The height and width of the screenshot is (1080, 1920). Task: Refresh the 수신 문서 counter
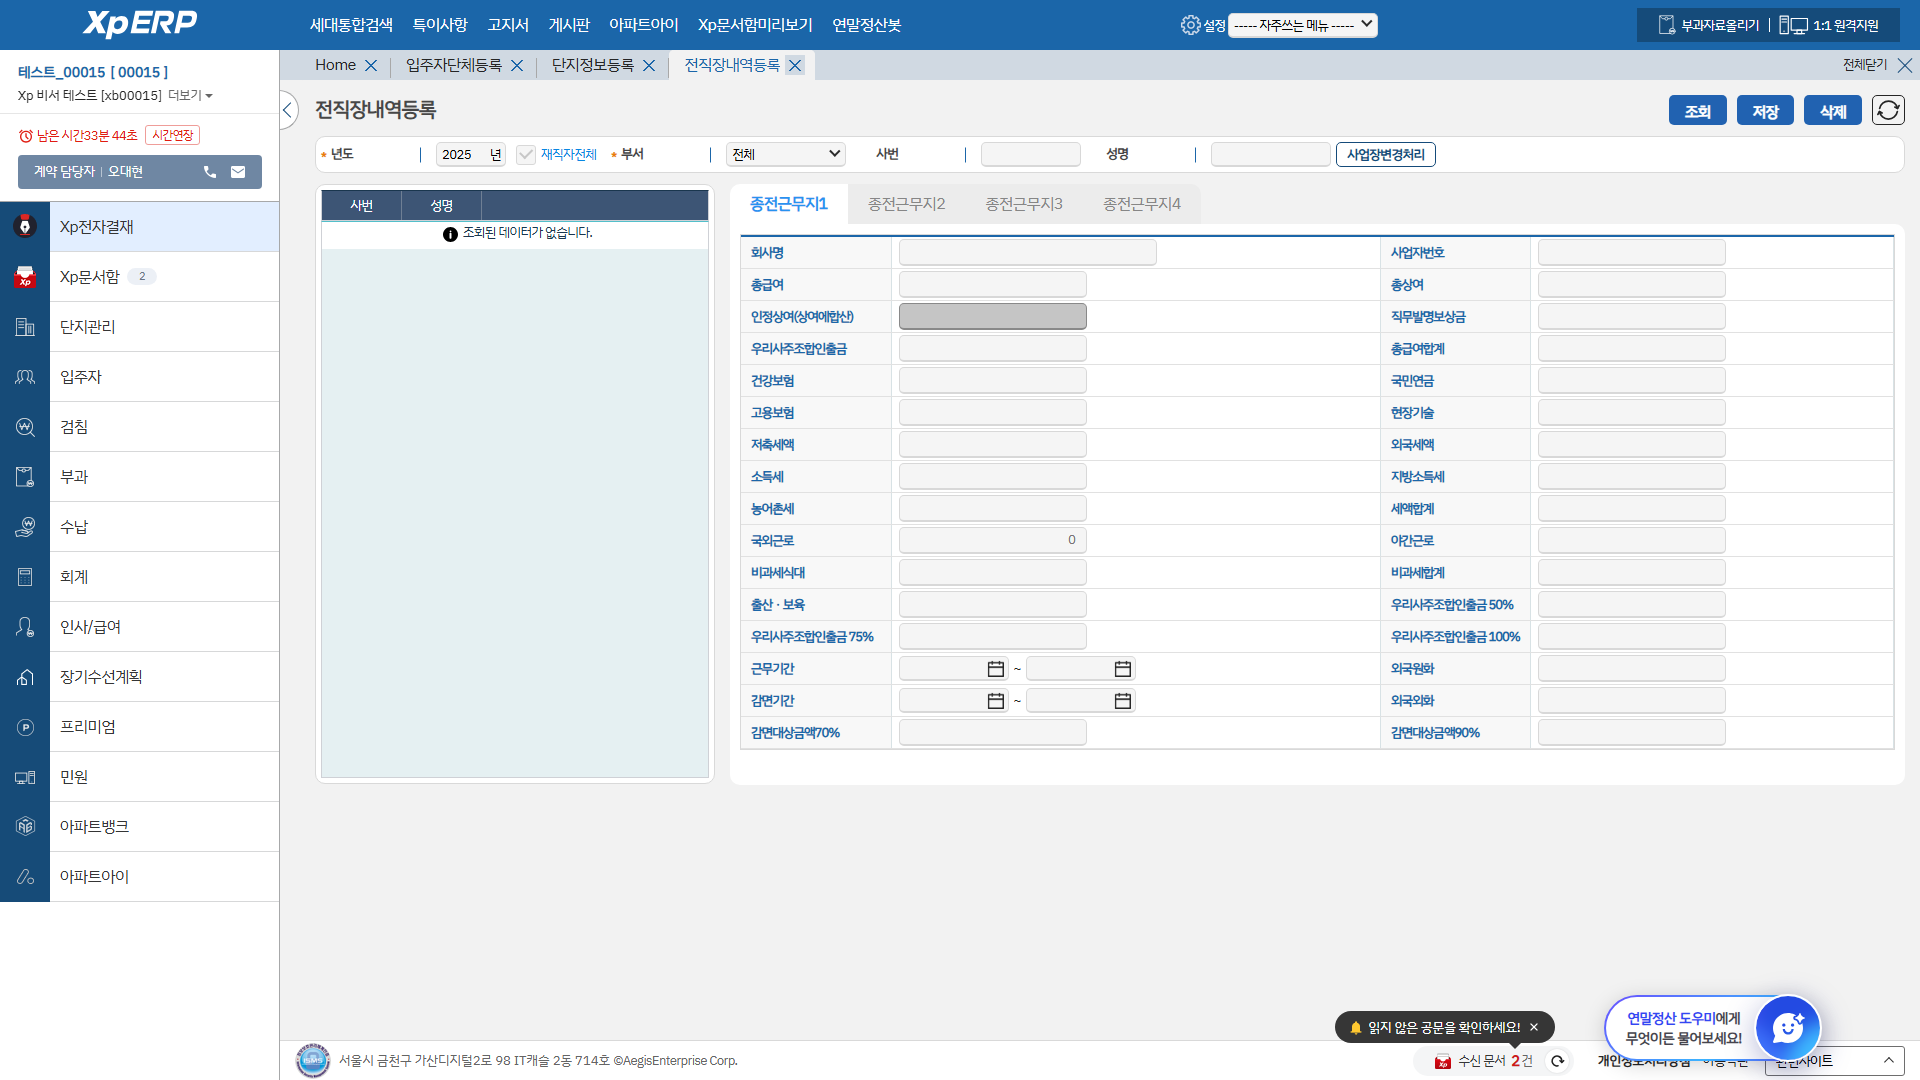pos(1557,1061)
